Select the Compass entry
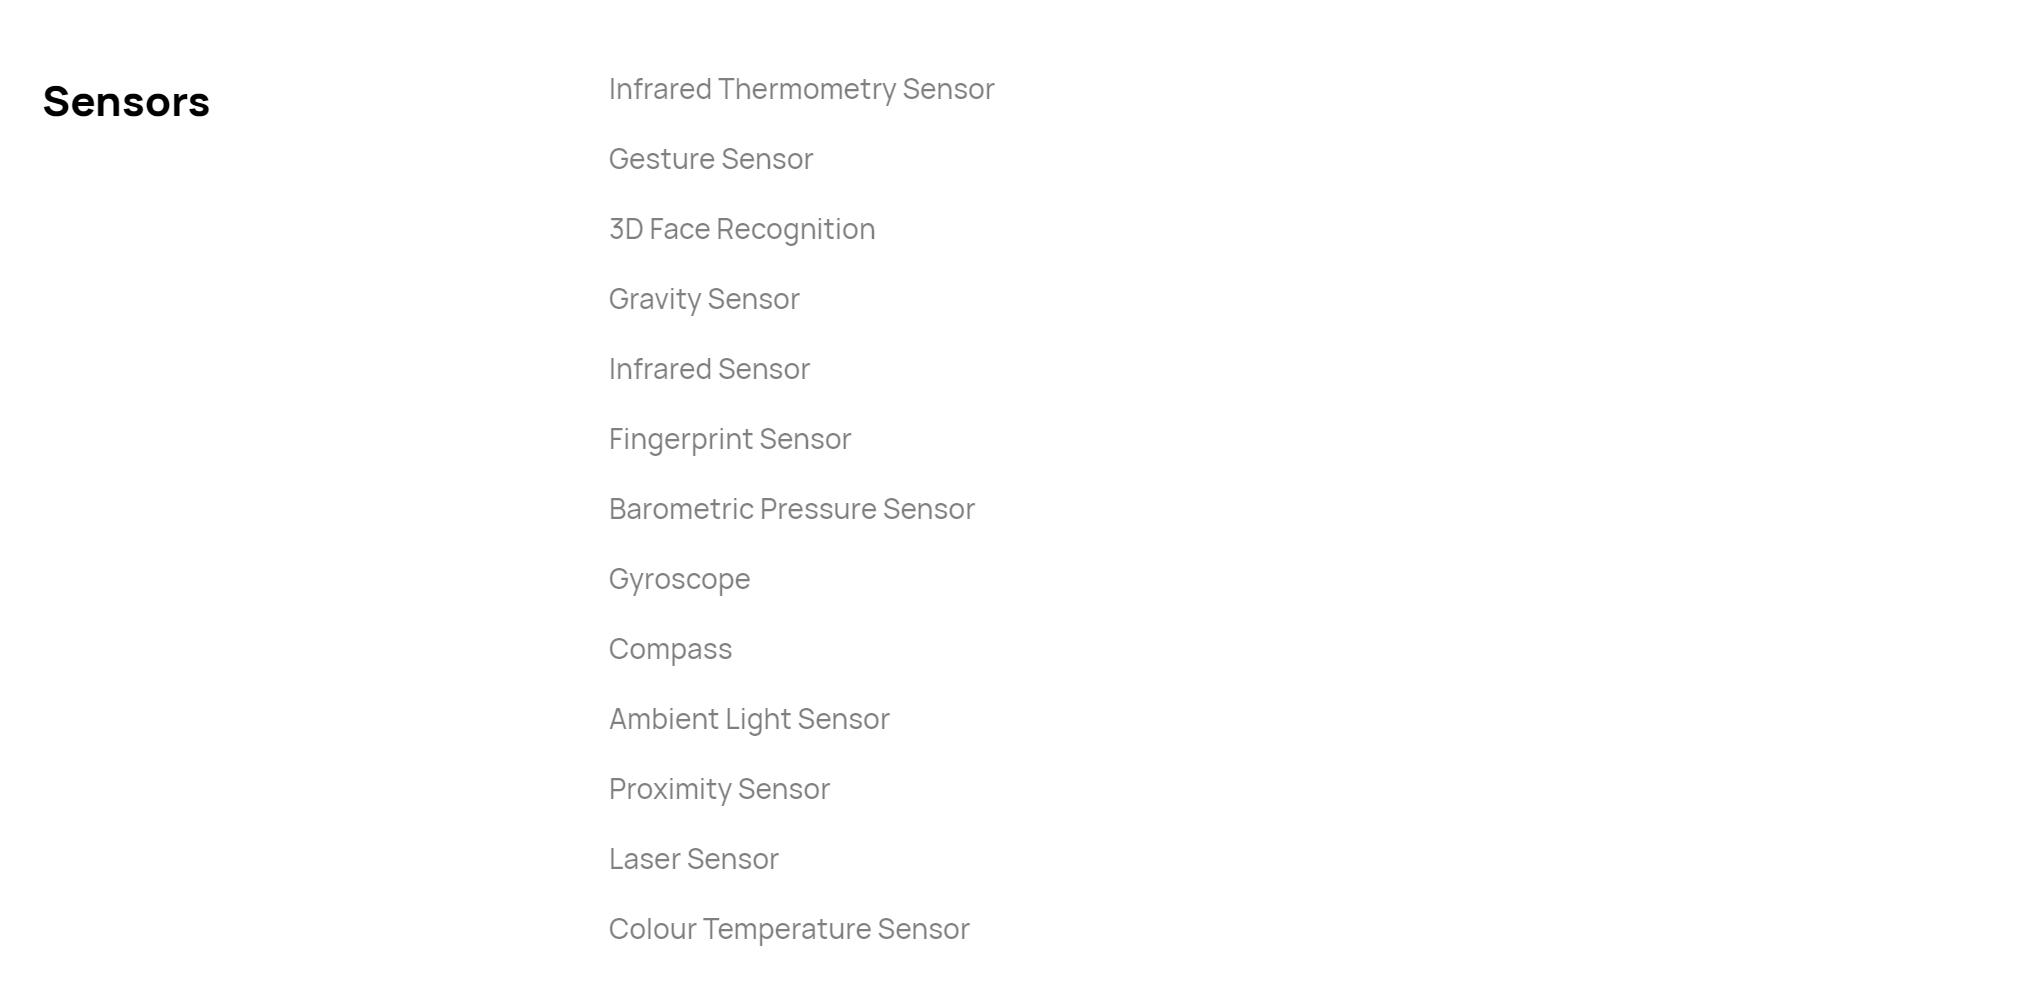 tap(670, 649)
